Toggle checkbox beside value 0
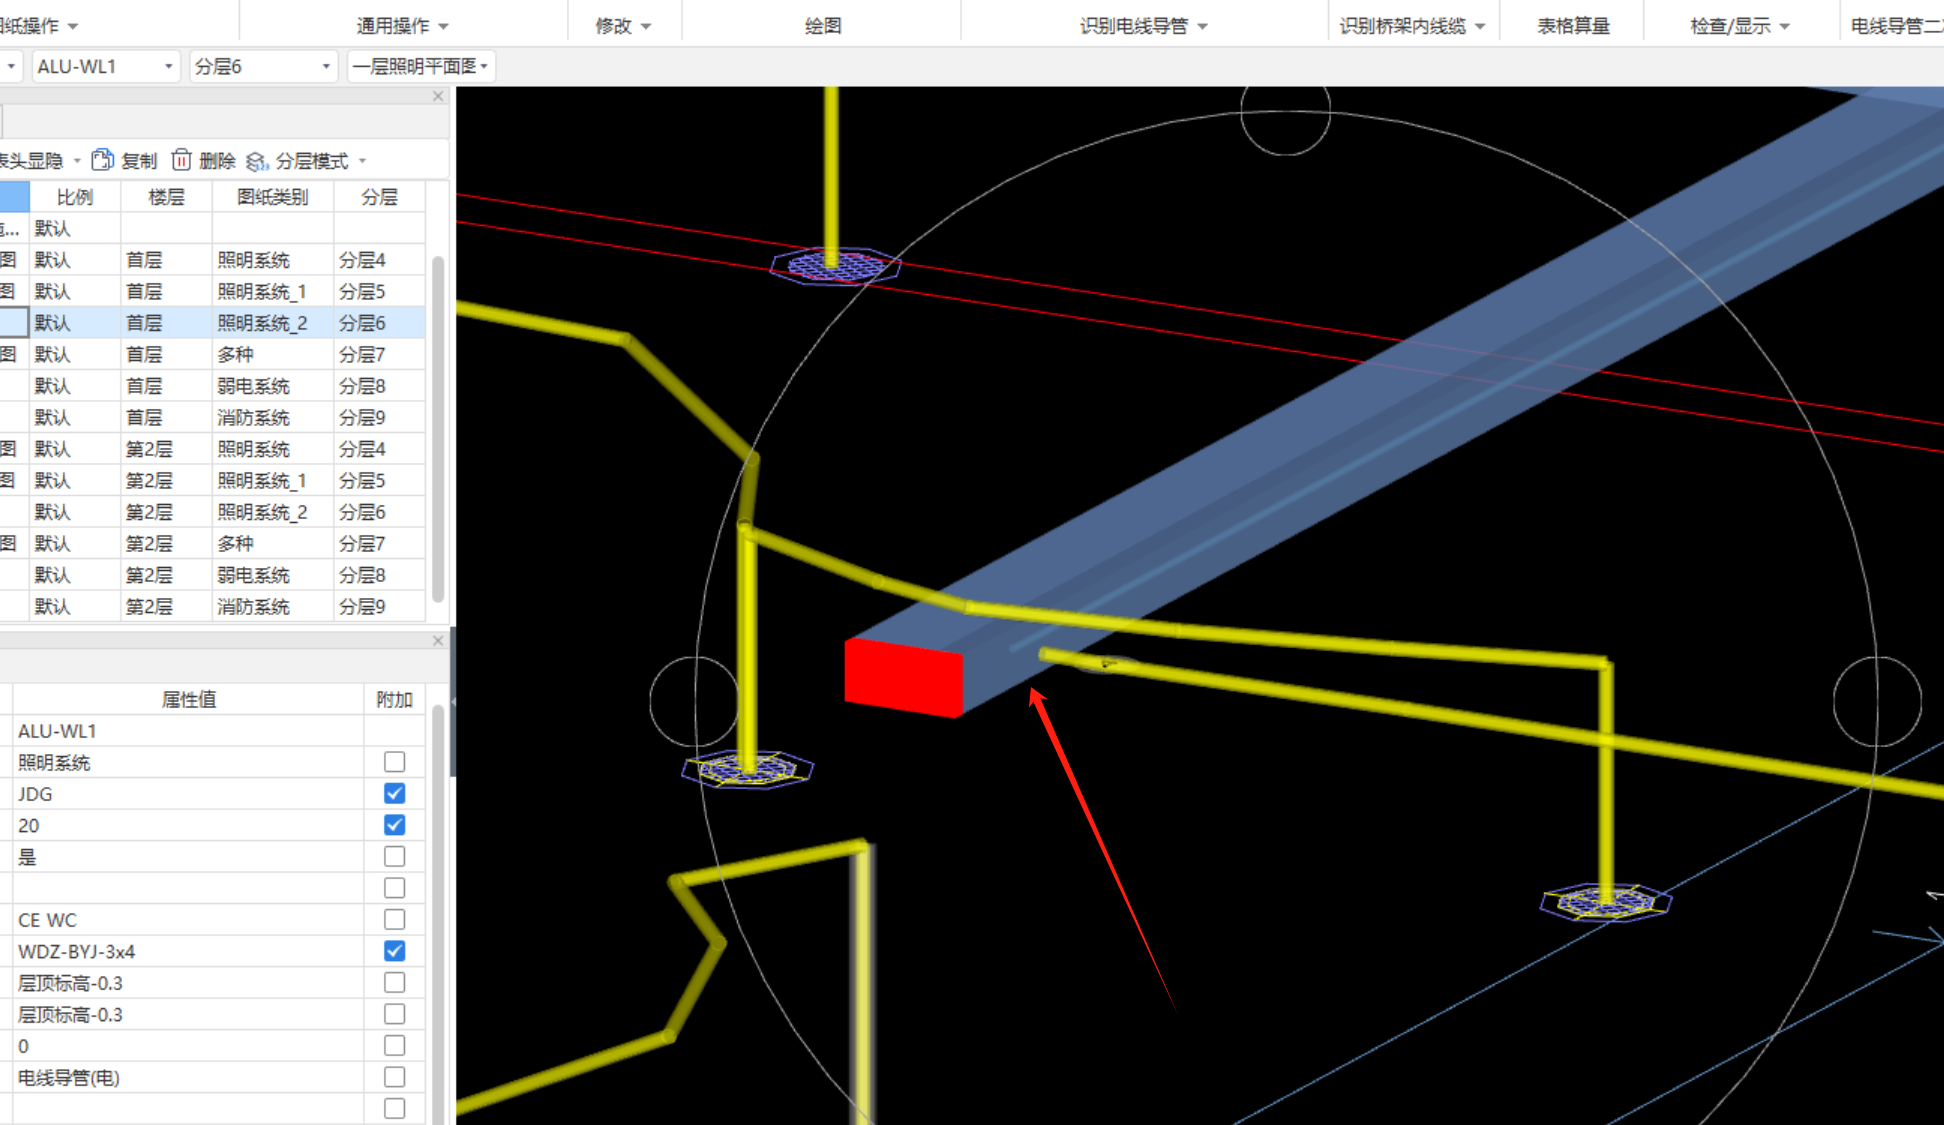The width and height of the screenshot is (1944, 1125). 394,1045
